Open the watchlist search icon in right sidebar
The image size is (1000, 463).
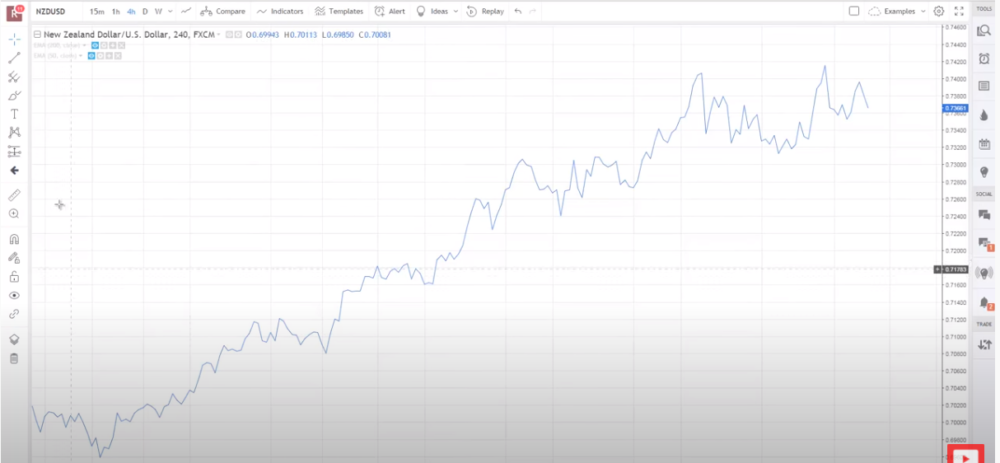click(x=984, y=30)
